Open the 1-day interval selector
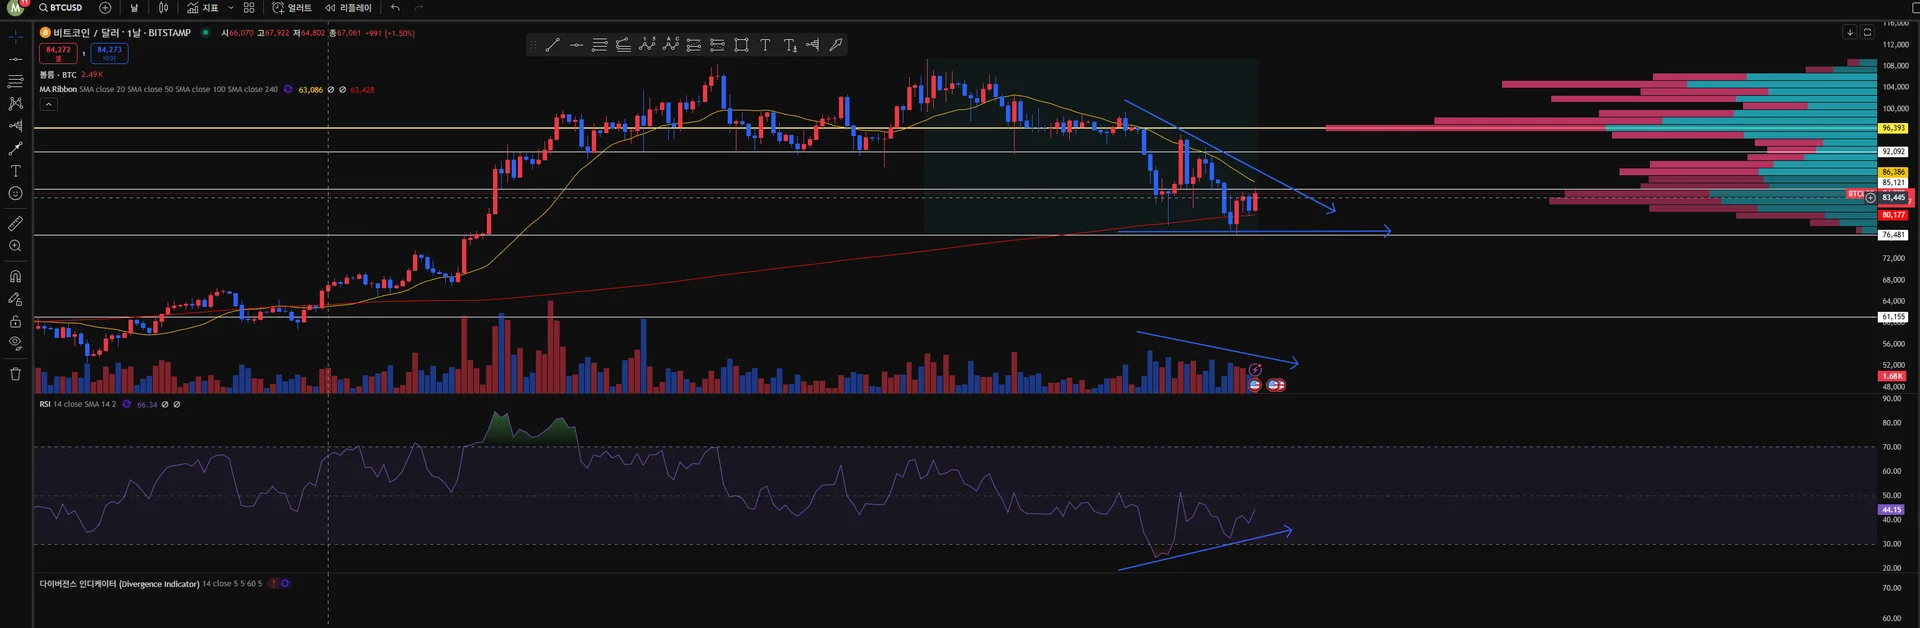 pyautogui.click(x=134, y=8)
